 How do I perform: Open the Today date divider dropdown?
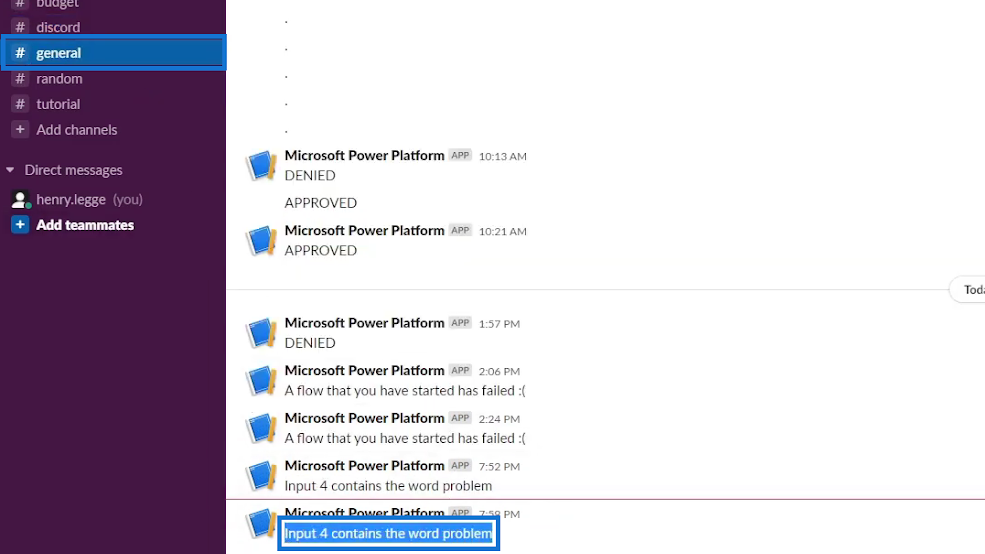click(x=968, y=290)
